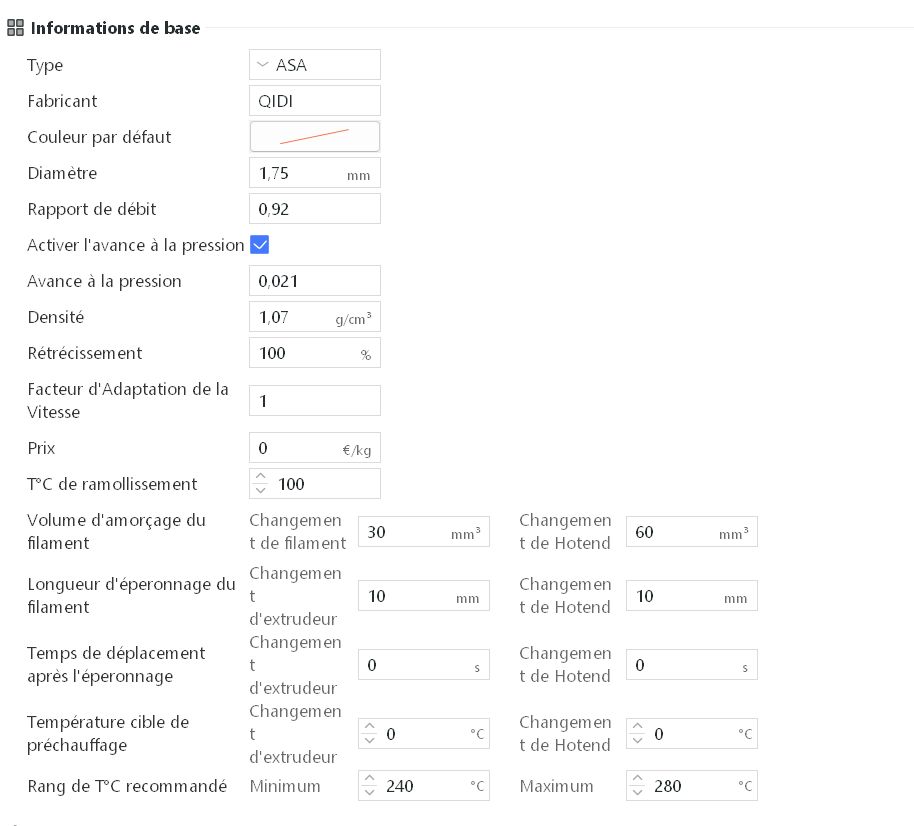Image resolution: width=914 pixels, height=826 pixels.
Task: Disable the Activer l'avance à la pression checkbox
Action: click(260, 245)
